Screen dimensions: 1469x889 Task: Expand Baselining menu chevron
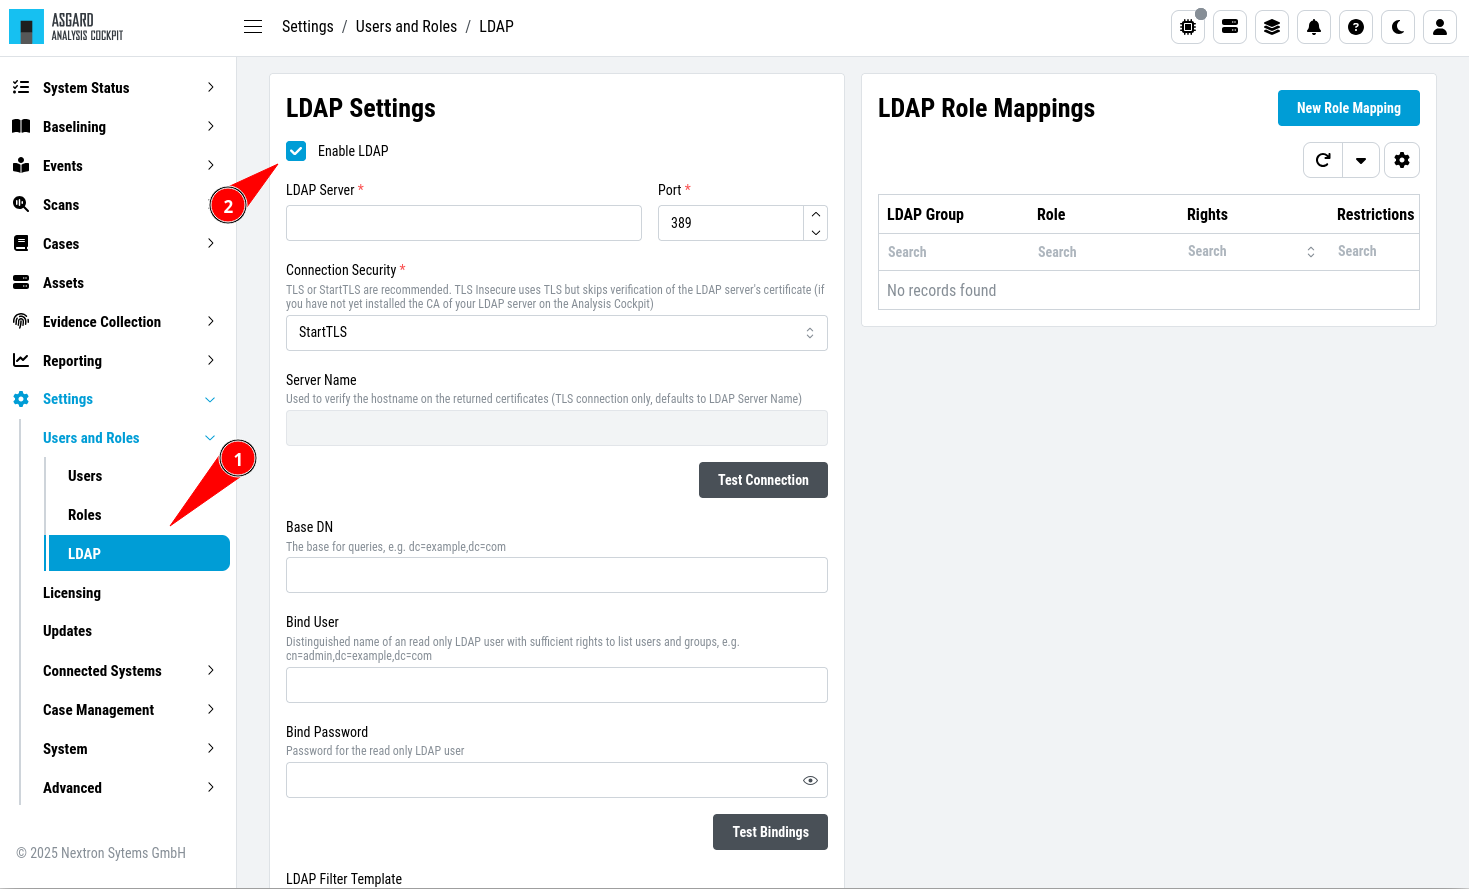pyautogui.click(x=210, y=126)
